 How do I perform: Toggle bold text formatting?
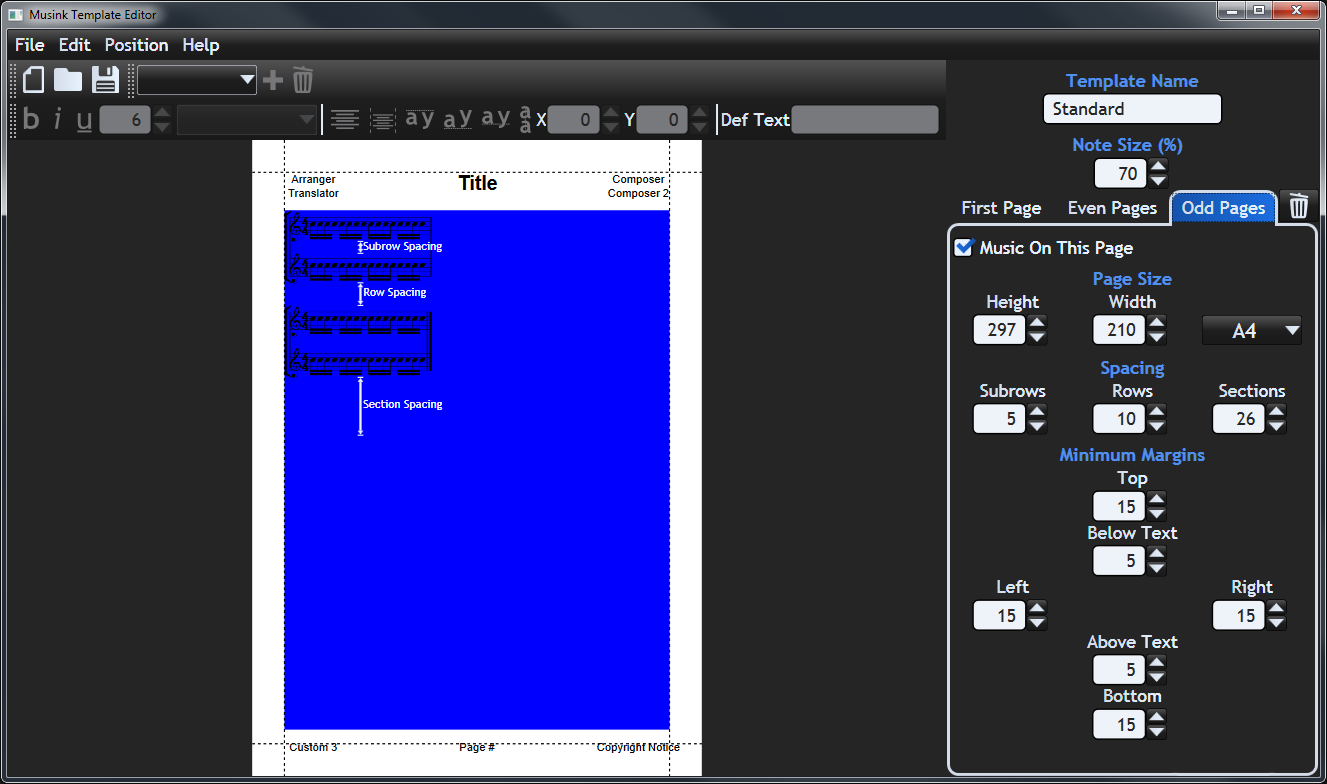31,120
